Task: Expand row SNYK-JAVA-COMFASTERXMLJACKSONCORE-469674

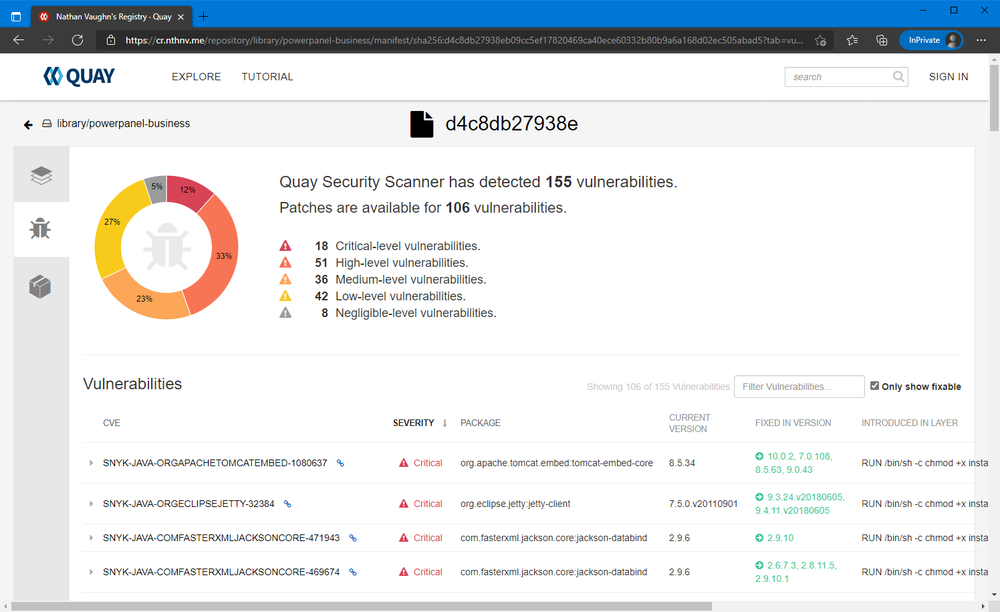Action: tap(91, 572)
